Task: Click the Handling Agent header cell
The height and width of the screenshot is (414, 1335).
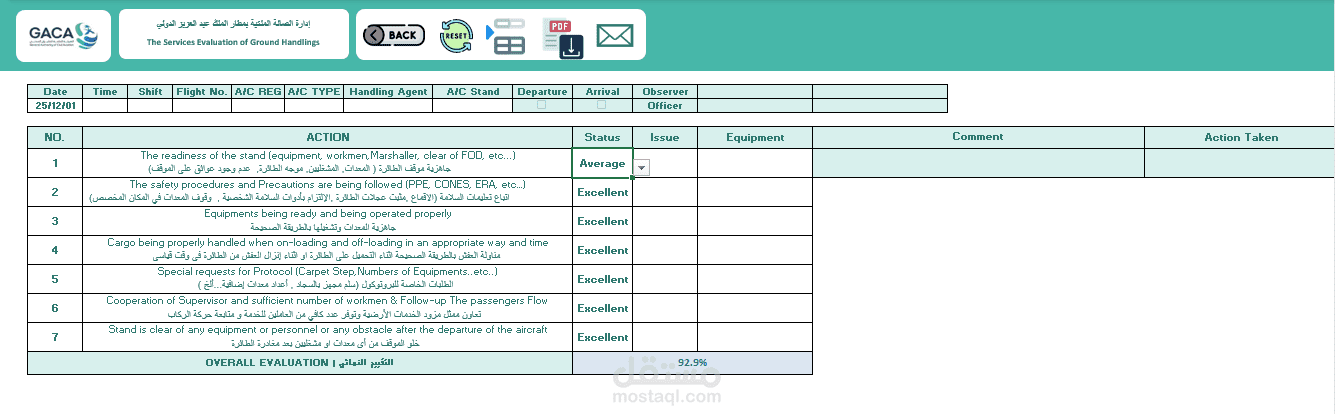Action: (x=388, y=92)
